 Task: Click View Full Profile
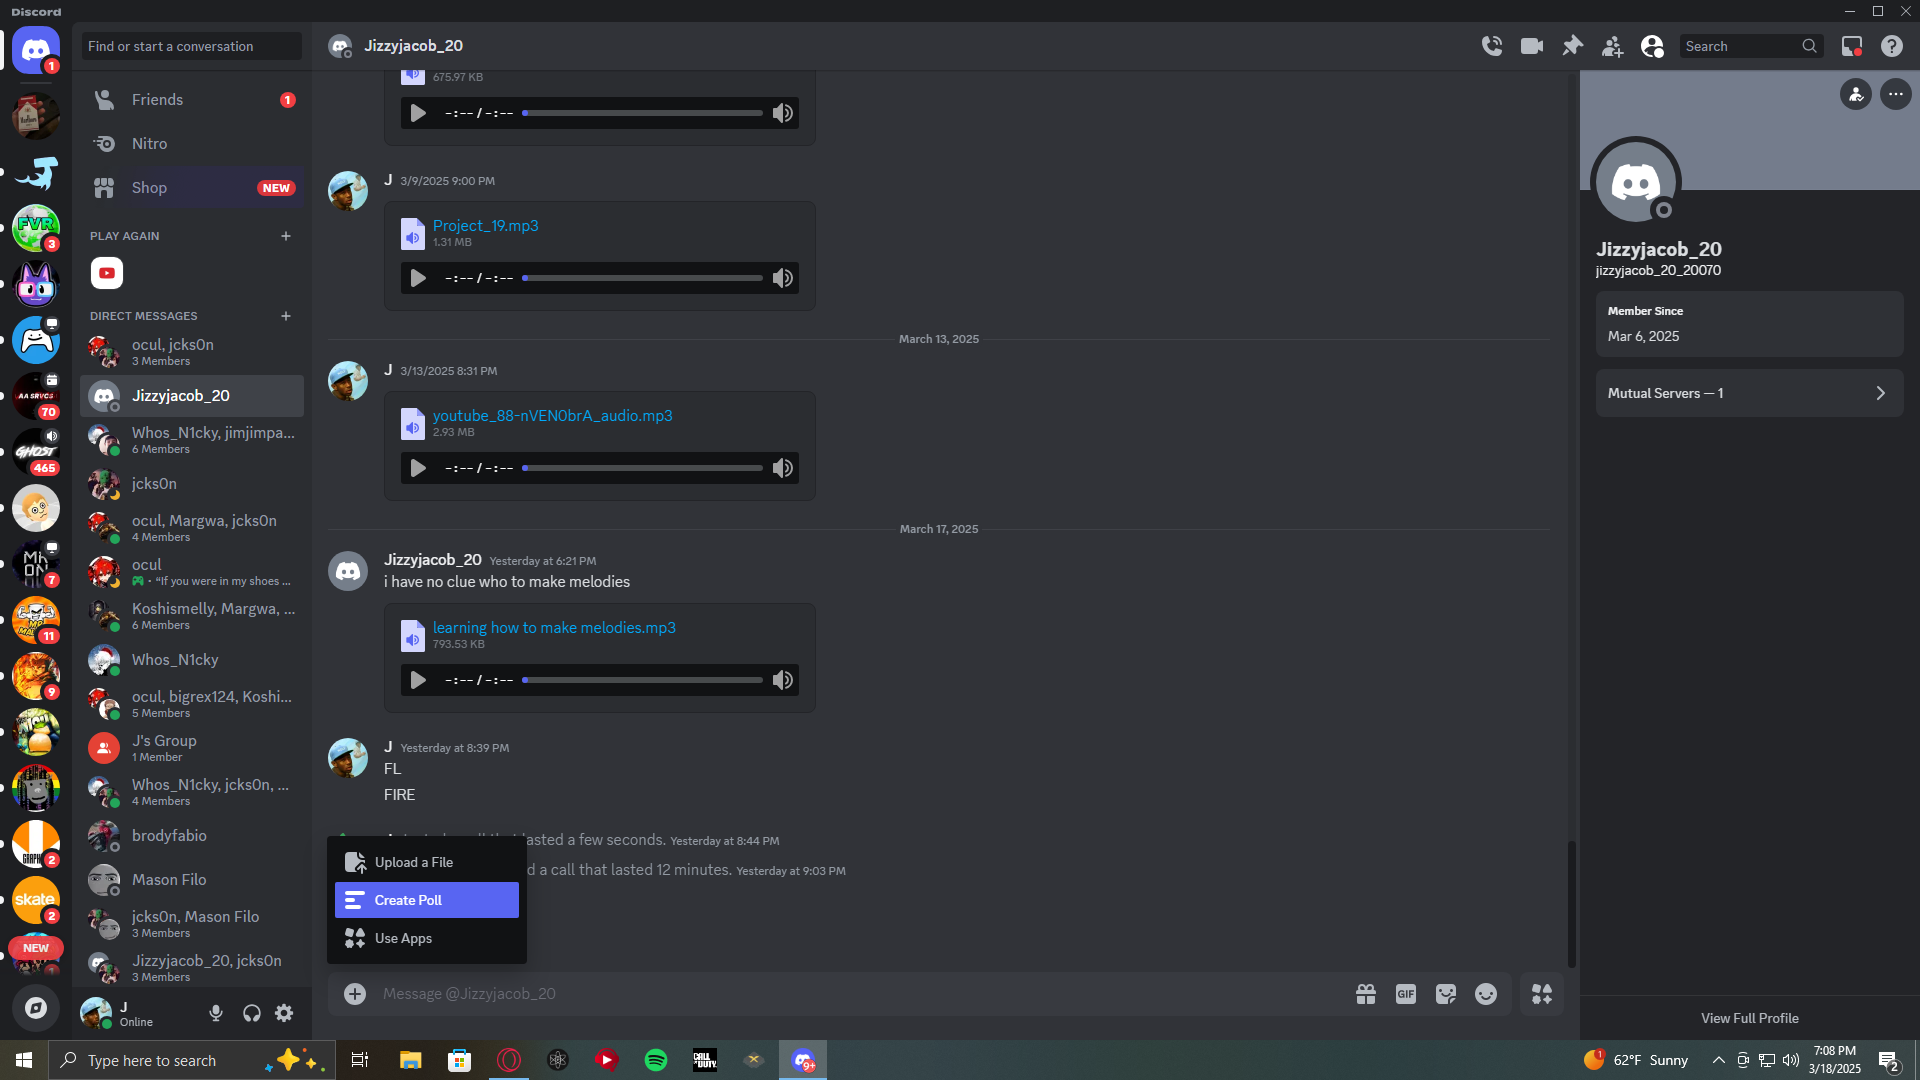coord(1750,1018)
